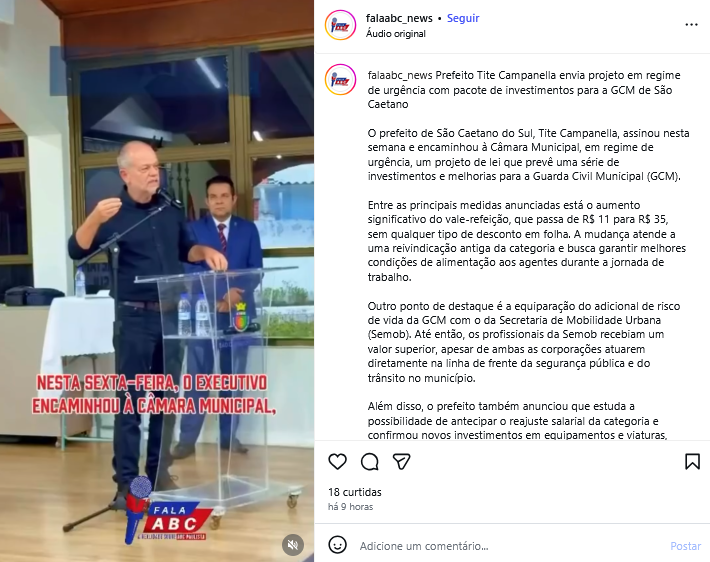The height and width of the screenshot is (562, 710).
Task: Unmute the video with the speaker icon
Action: point(293,544)
